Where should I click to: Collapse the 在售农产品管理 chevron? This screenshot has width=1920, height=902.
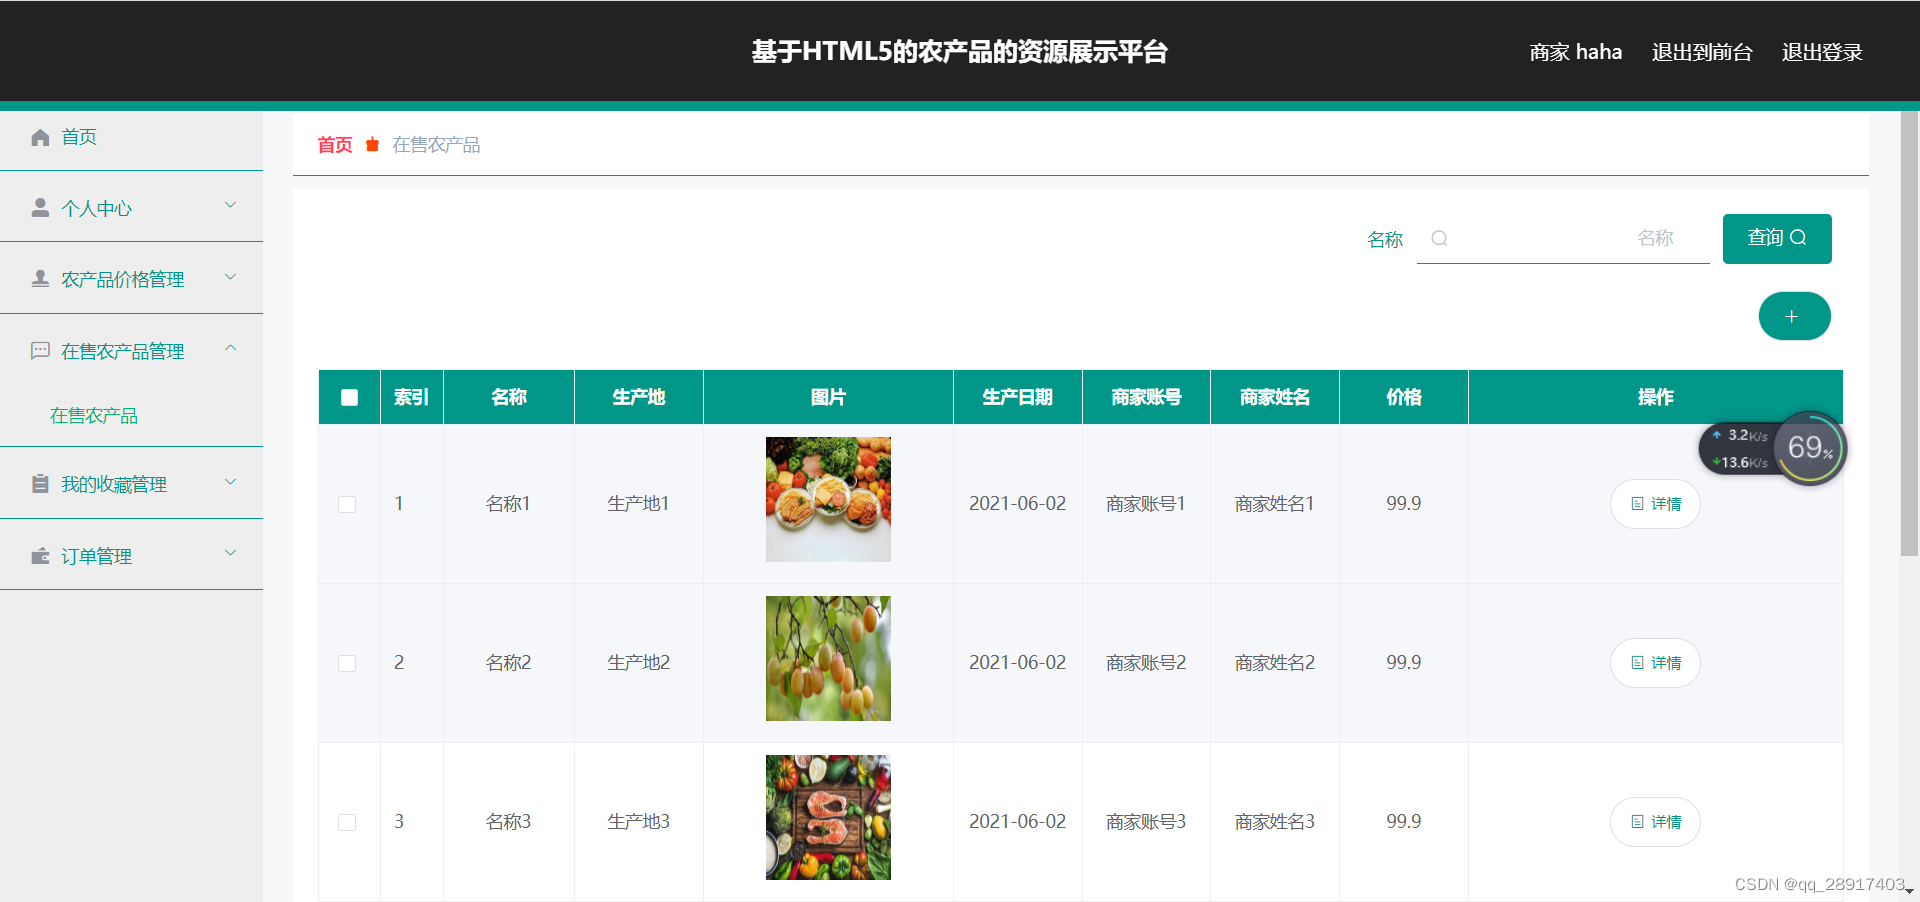click(231, 348)
